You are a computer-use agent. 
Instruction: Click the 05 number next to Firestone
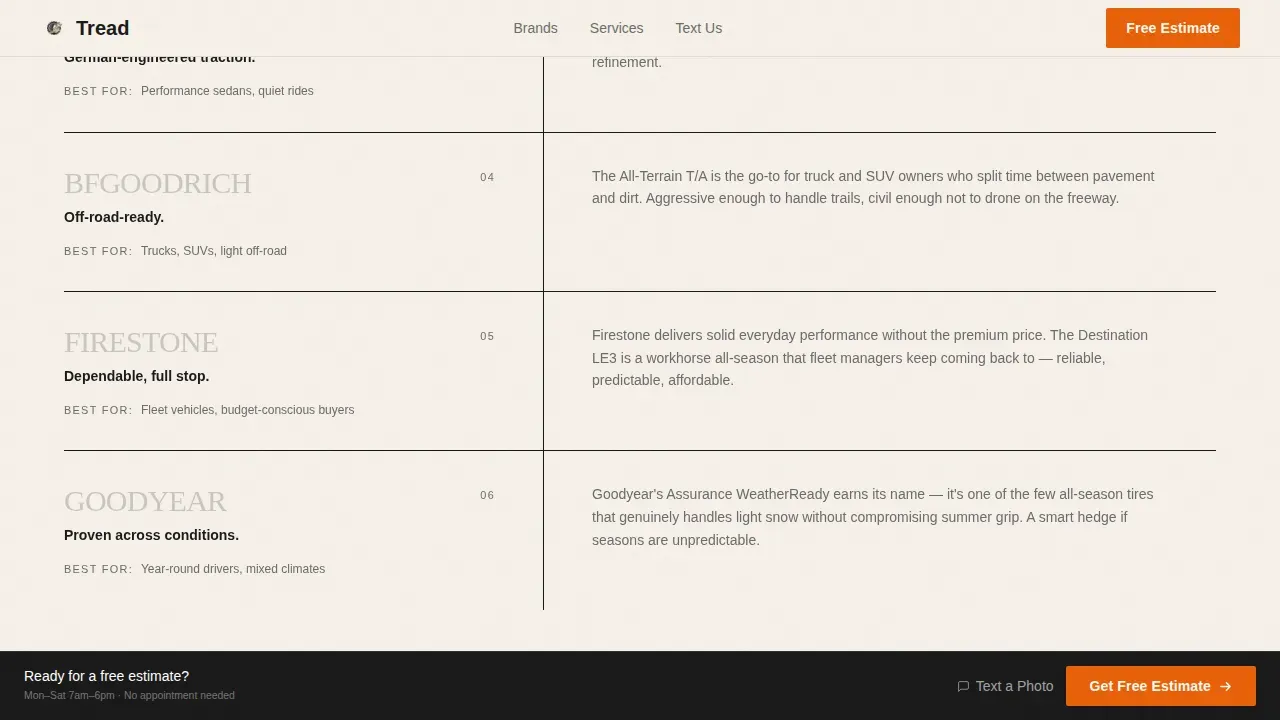tap(487, 336)
